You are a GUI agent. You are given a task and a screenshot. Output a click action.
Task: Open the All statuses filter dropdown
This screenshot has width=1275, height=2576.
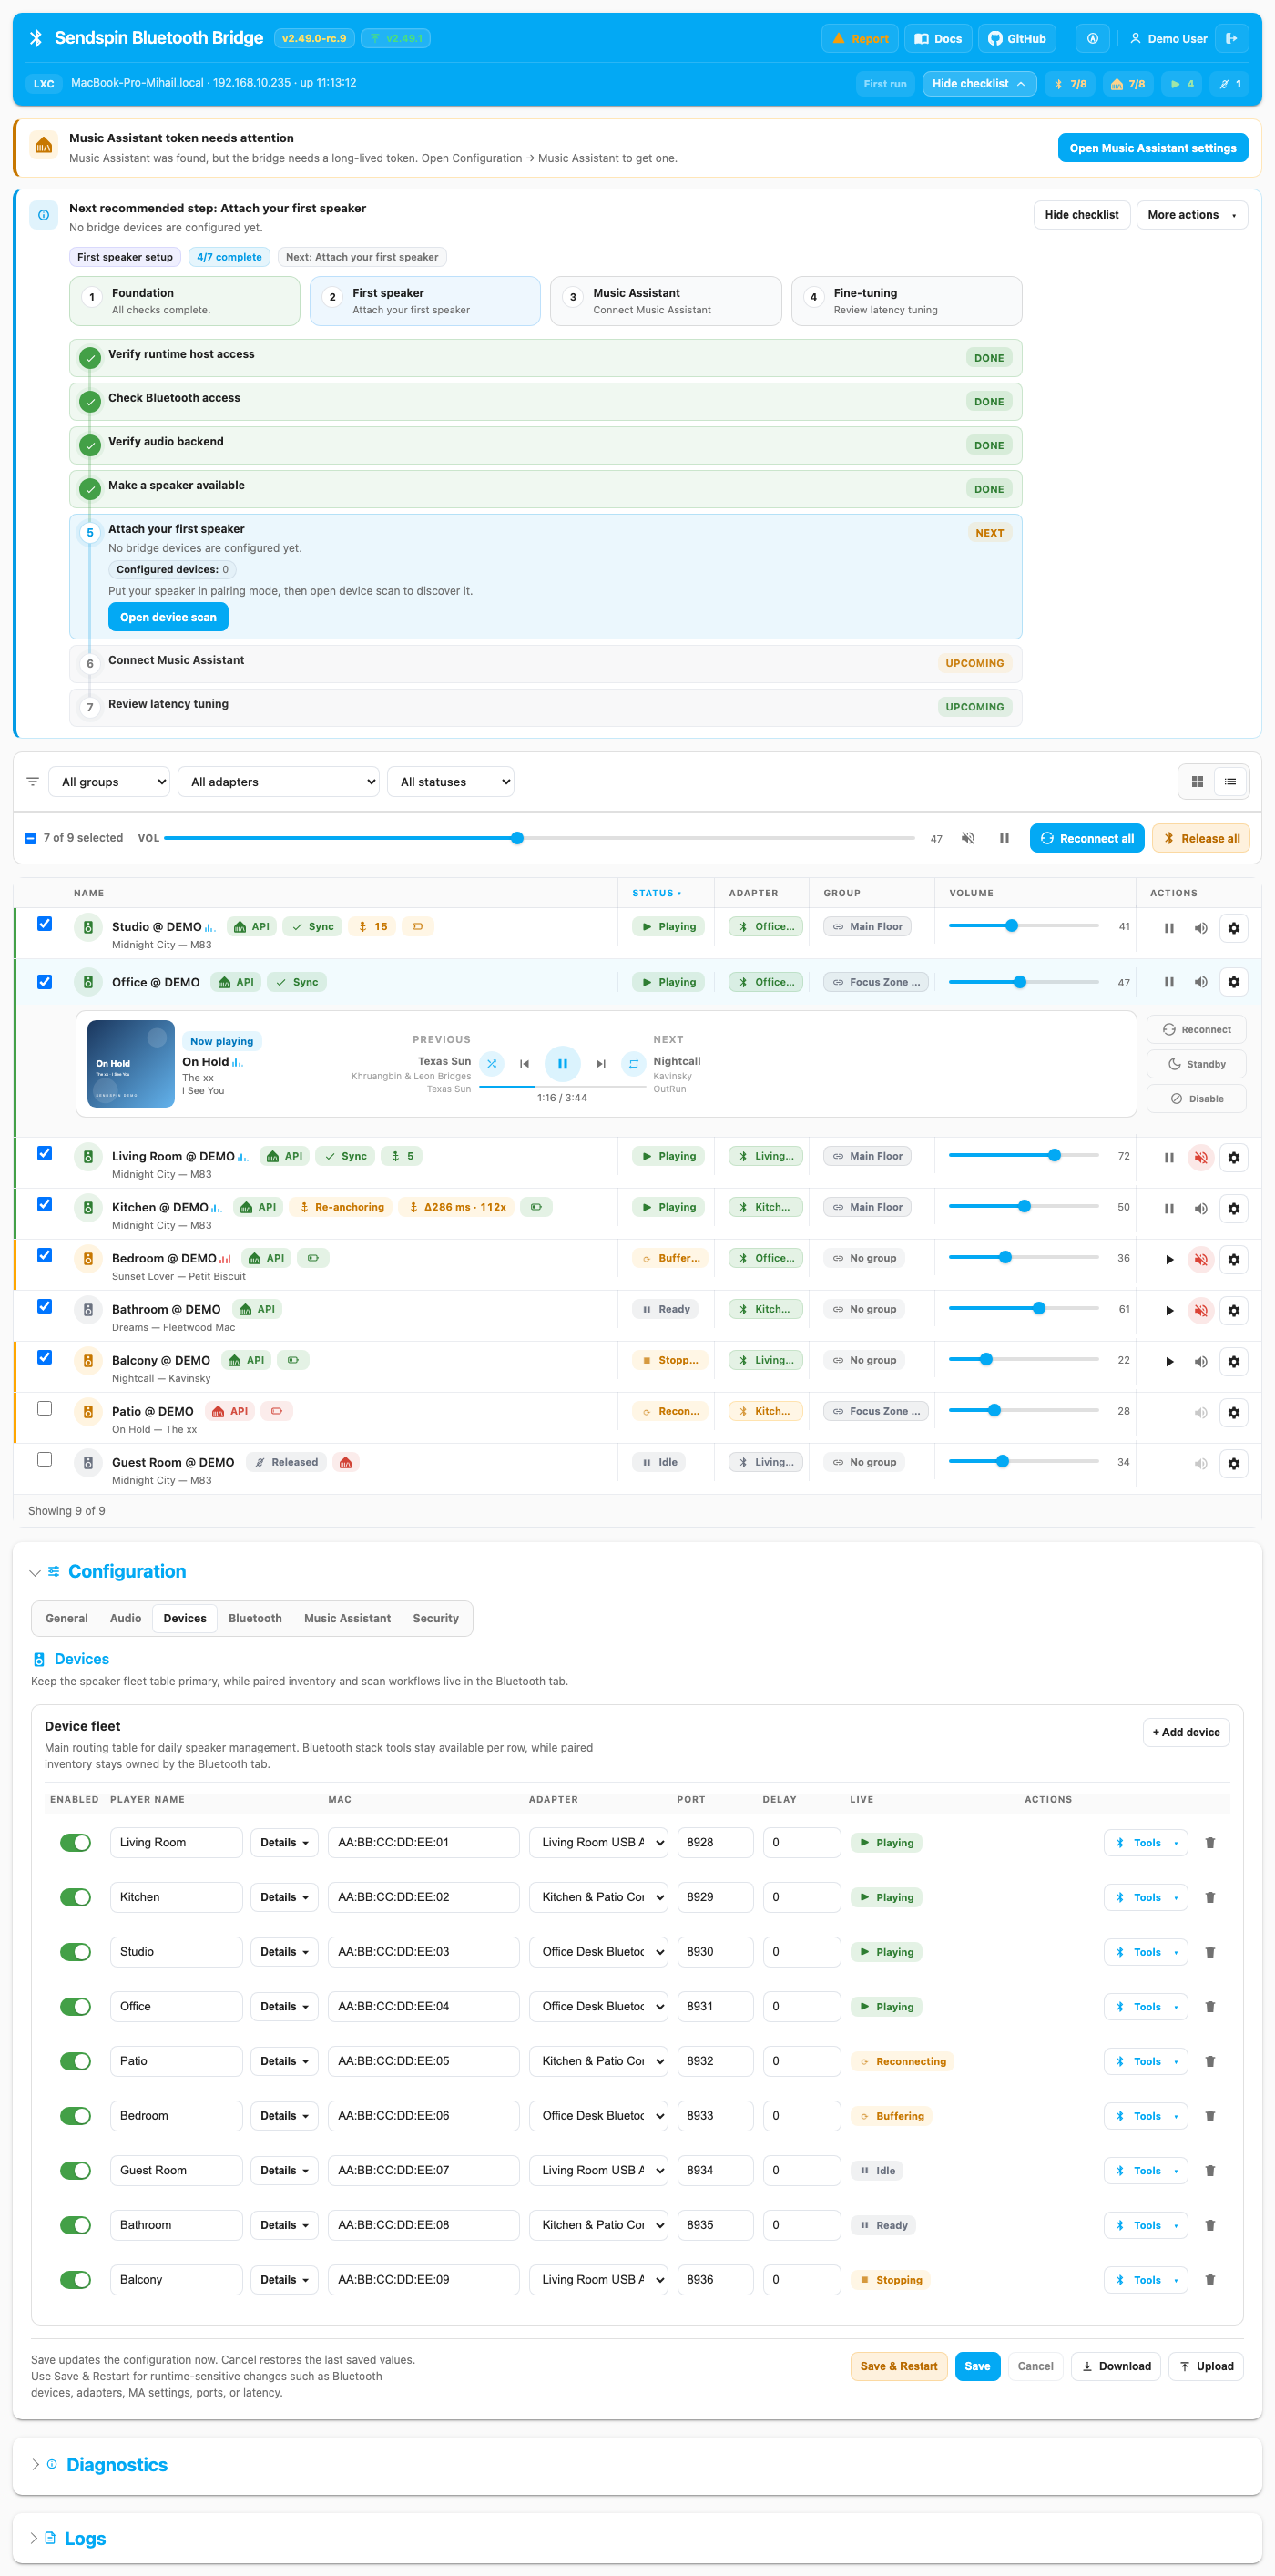click(x=450, y=782)
